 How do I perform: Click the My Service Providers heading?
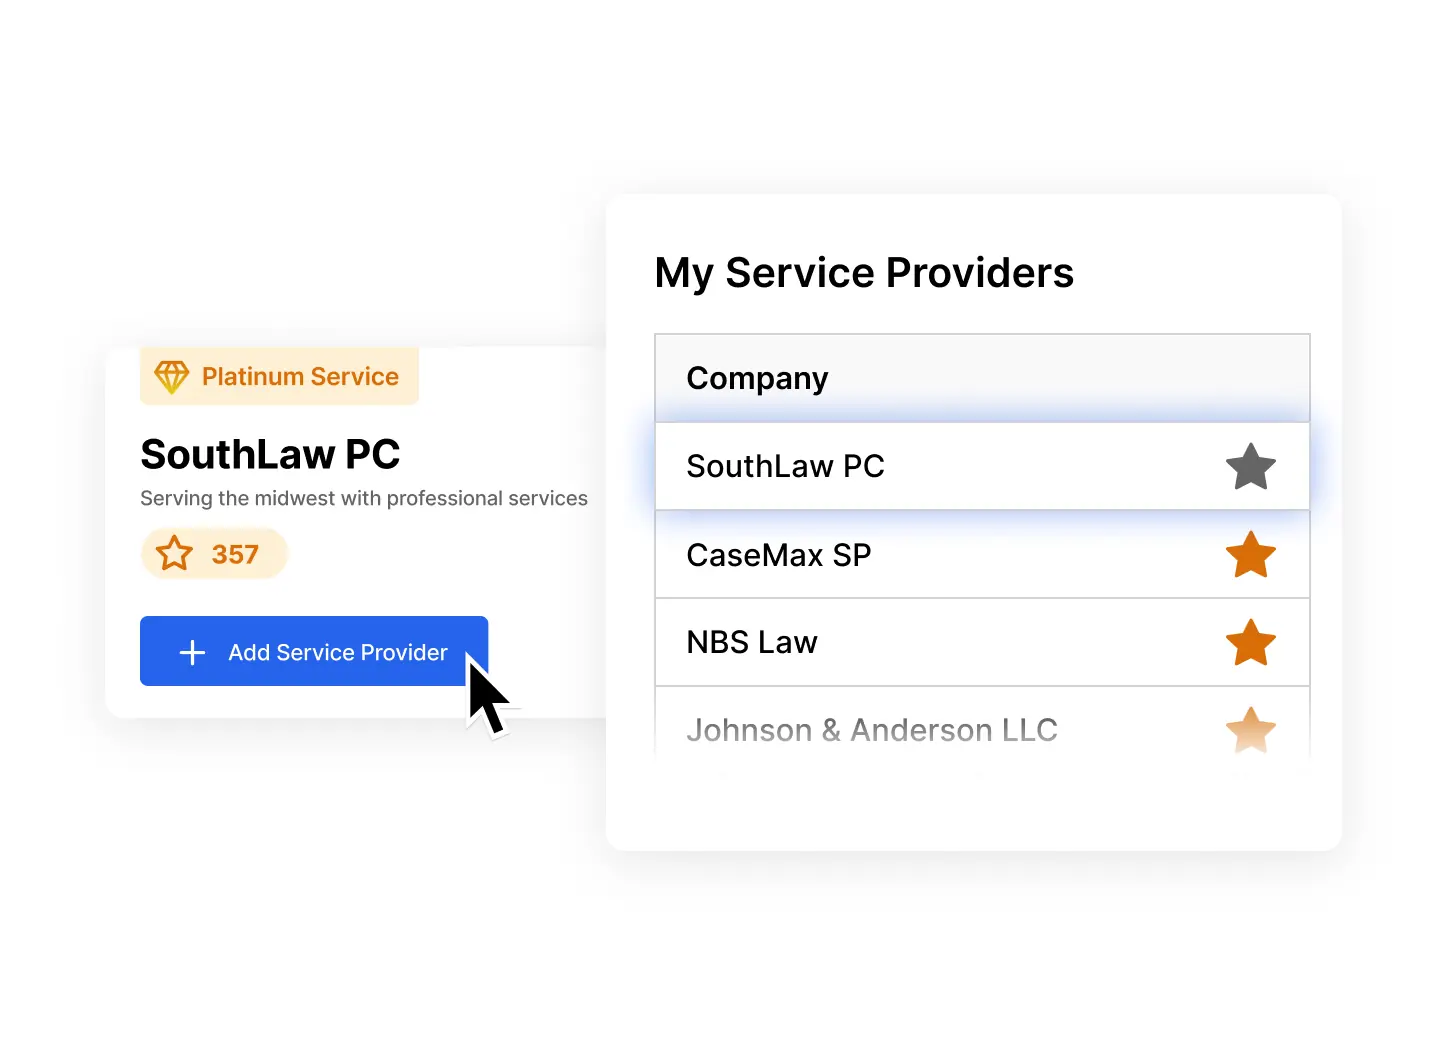point(864,274)
